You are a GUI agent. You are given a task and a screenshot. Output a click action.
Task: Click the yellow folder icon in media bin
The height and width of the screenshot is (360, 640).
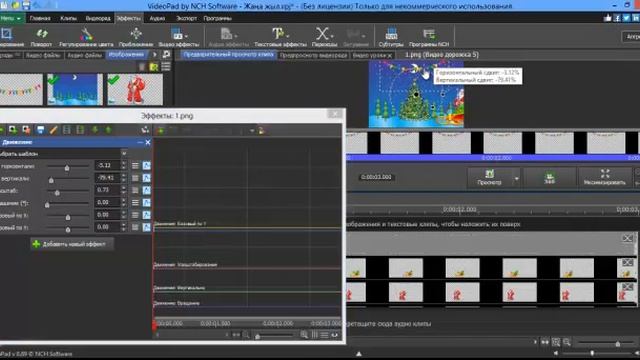154,67
